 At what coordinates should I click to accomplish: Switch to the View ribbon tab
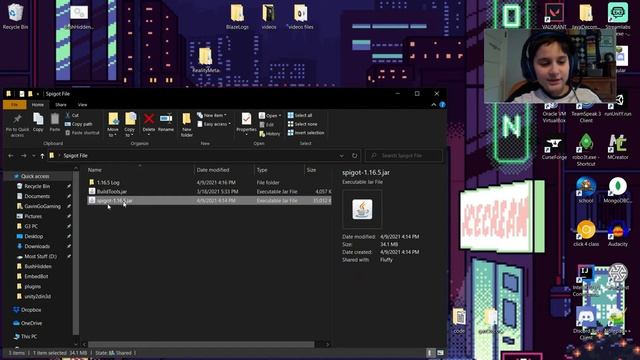pyautogui.click(x=82, y=105)
